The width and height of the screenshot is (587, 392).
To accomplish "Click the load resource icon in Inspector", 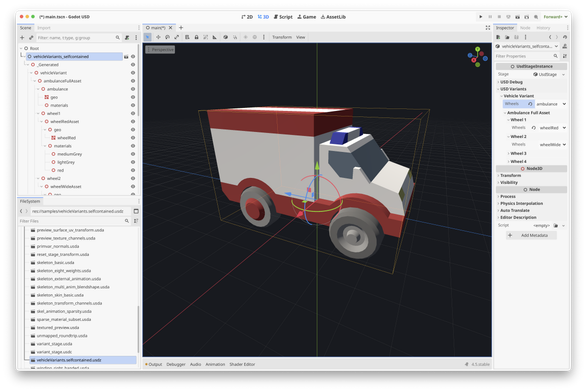I will point(507,37).
